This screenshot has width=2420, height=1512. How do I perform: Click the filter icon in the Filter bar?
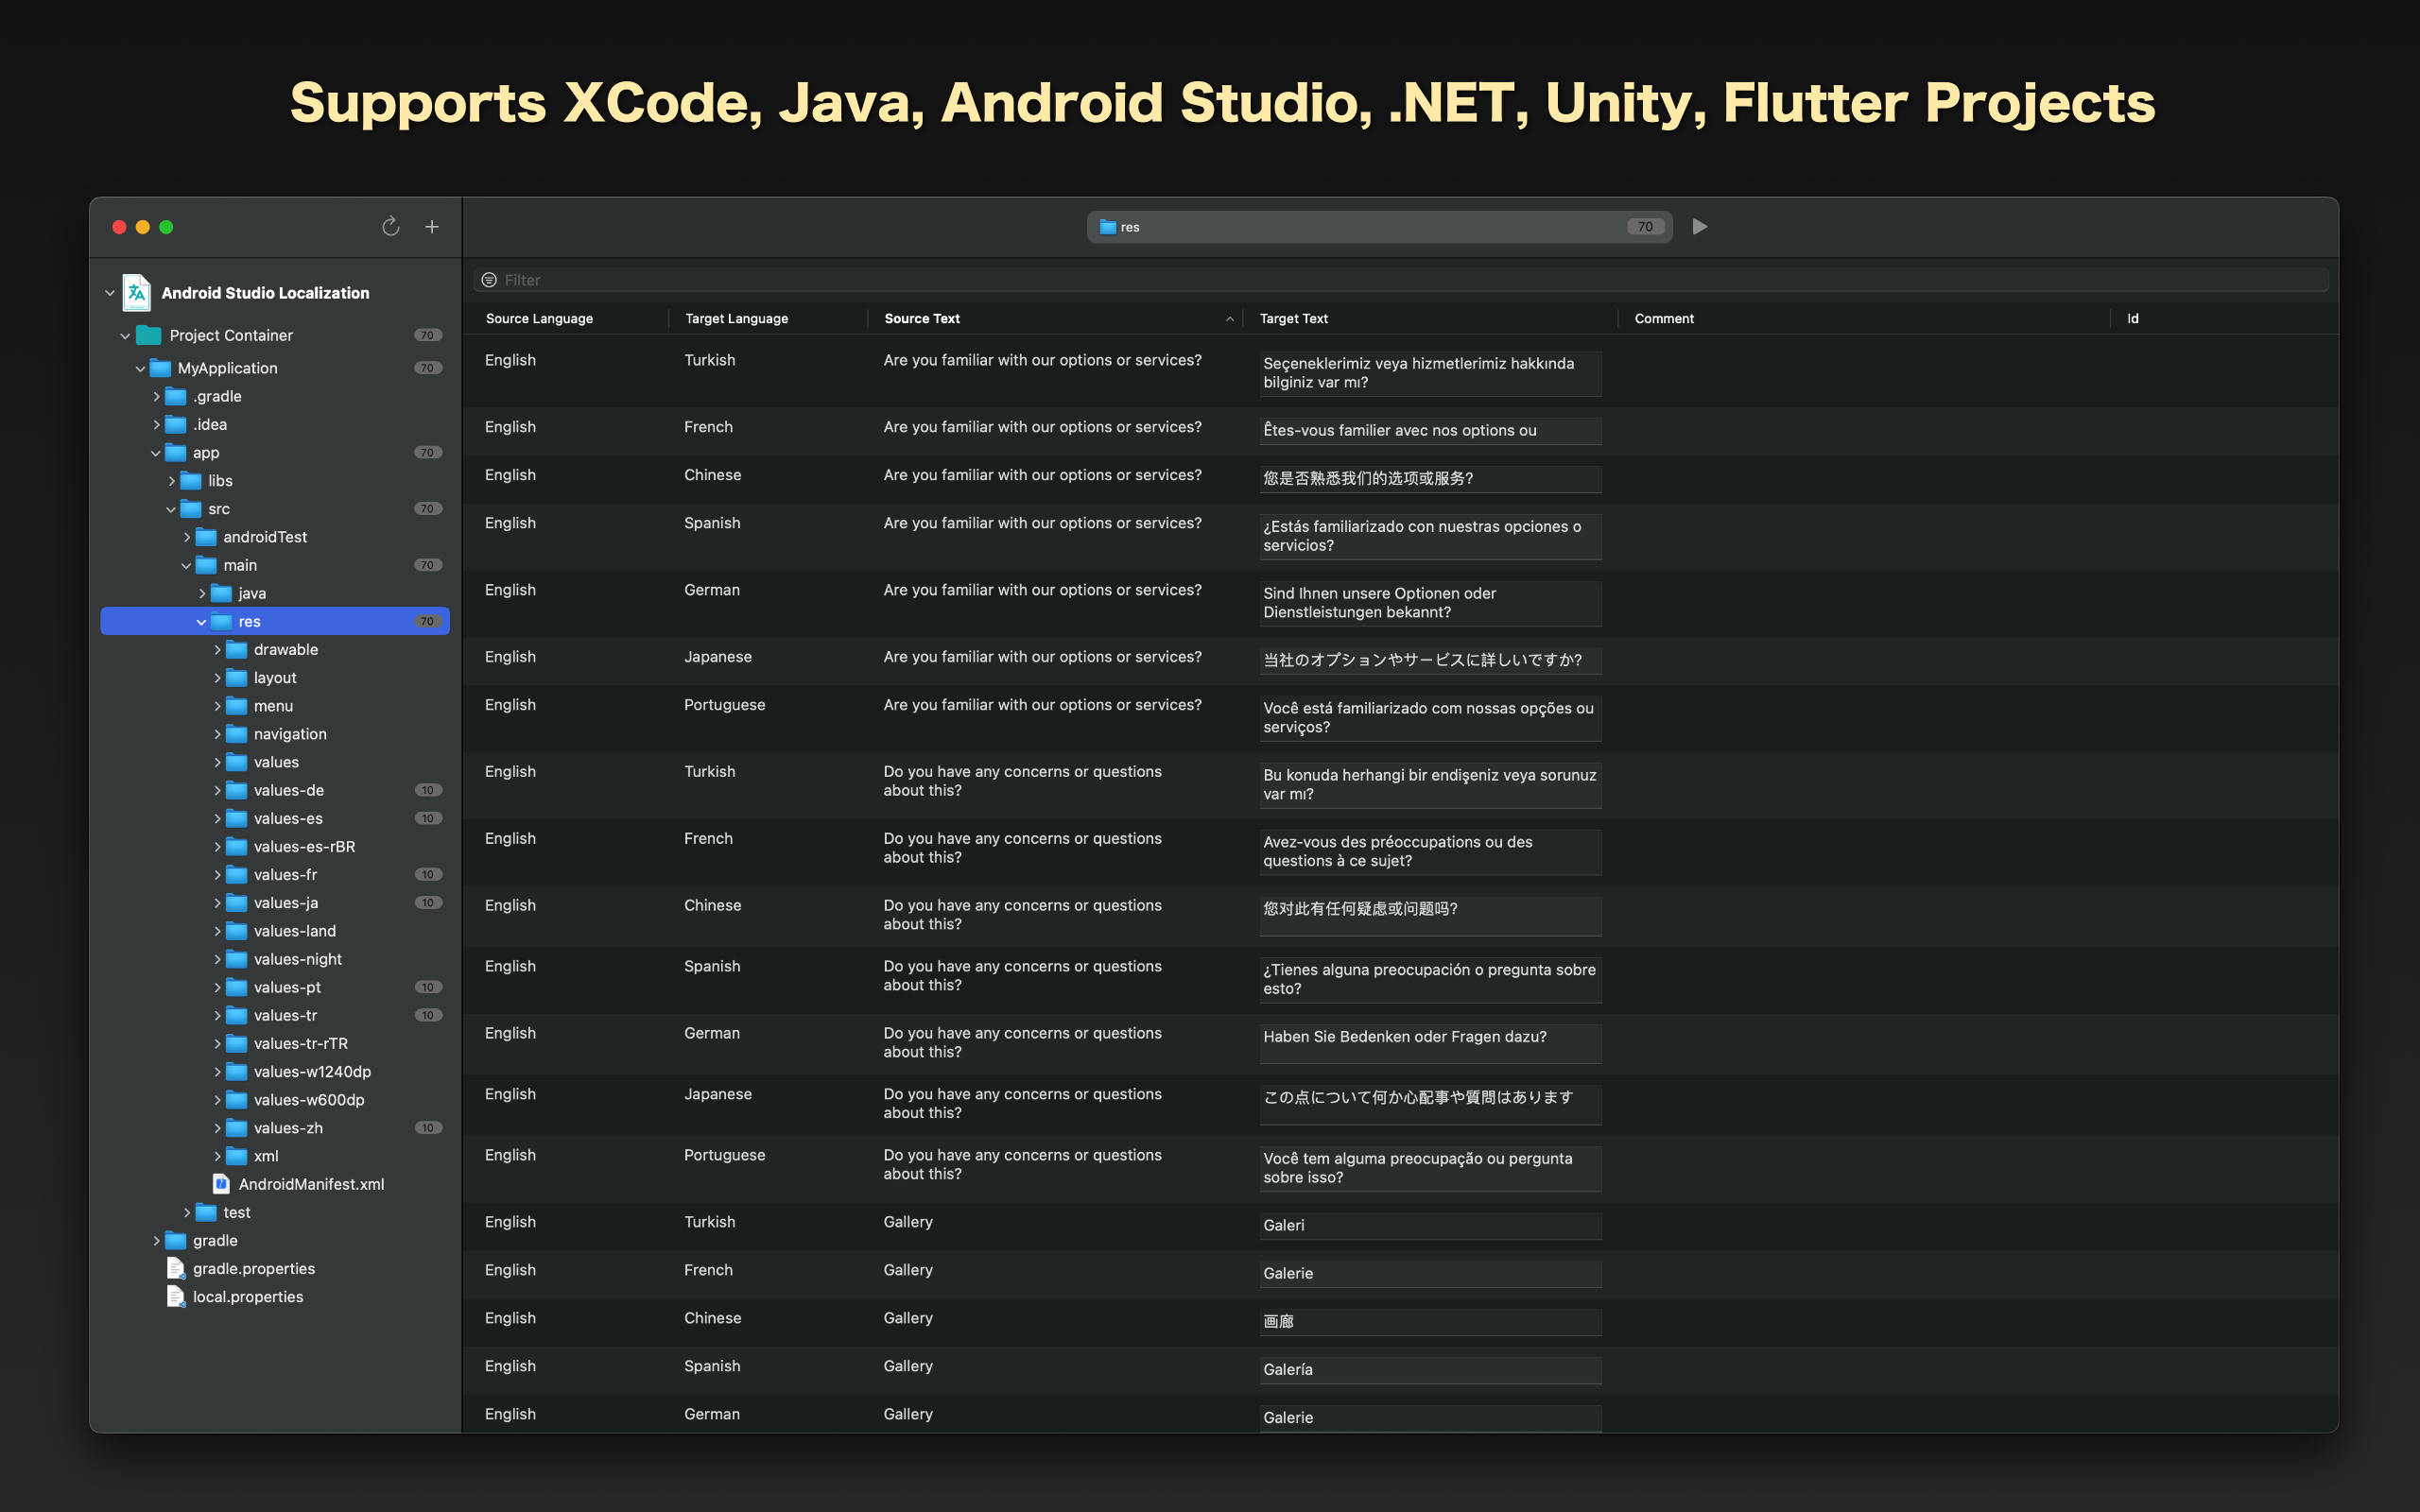pos(489,280)
